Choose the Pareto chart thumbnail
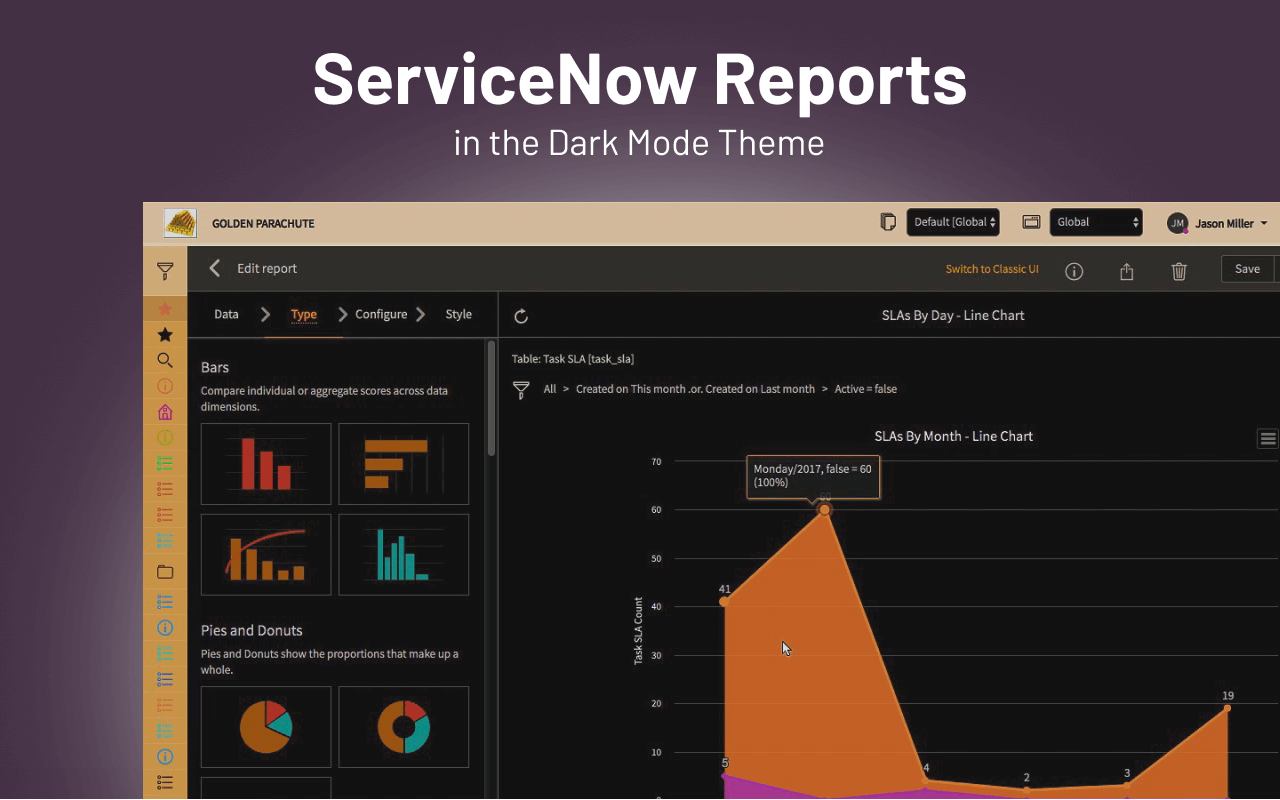Viewport: 1280px width, 800px height. 266,555
